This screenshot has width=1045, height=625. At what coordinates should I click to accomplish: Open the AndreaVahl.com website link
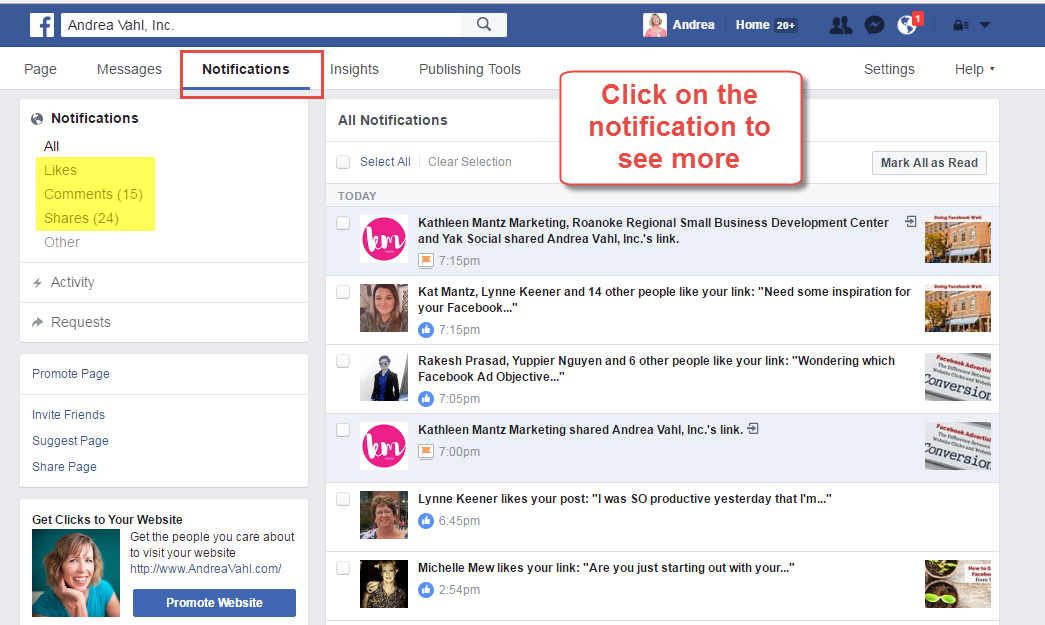pos(205,569)
